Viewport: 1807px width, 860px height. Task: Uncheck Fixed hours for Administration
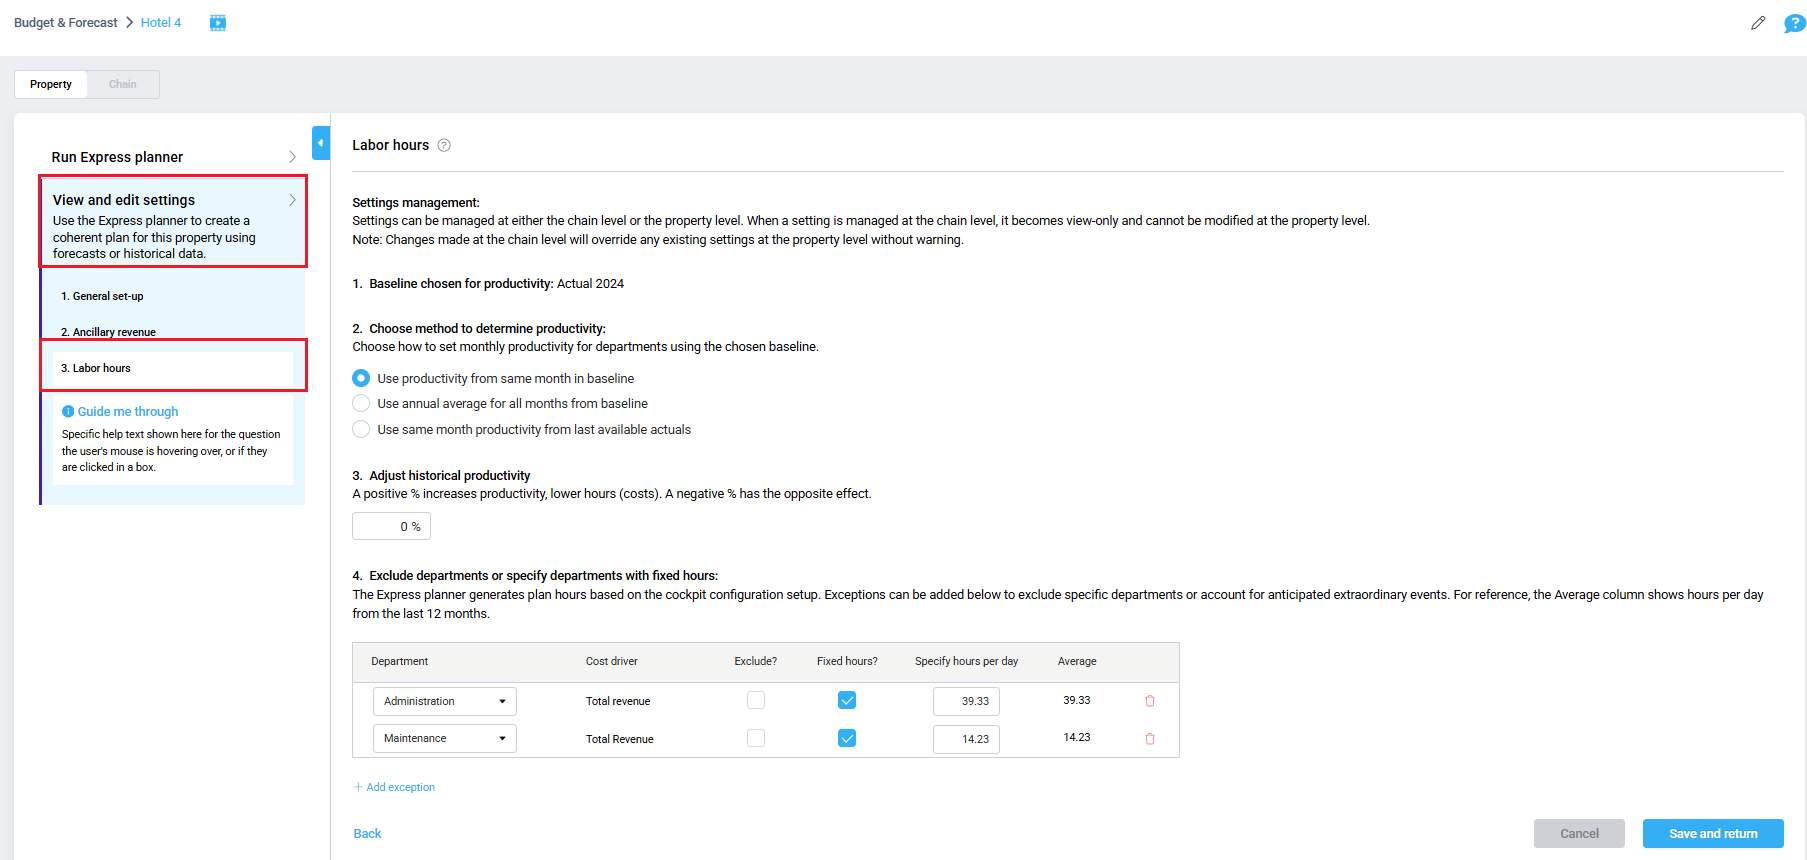pyautogui.click(x=847, y=700)
